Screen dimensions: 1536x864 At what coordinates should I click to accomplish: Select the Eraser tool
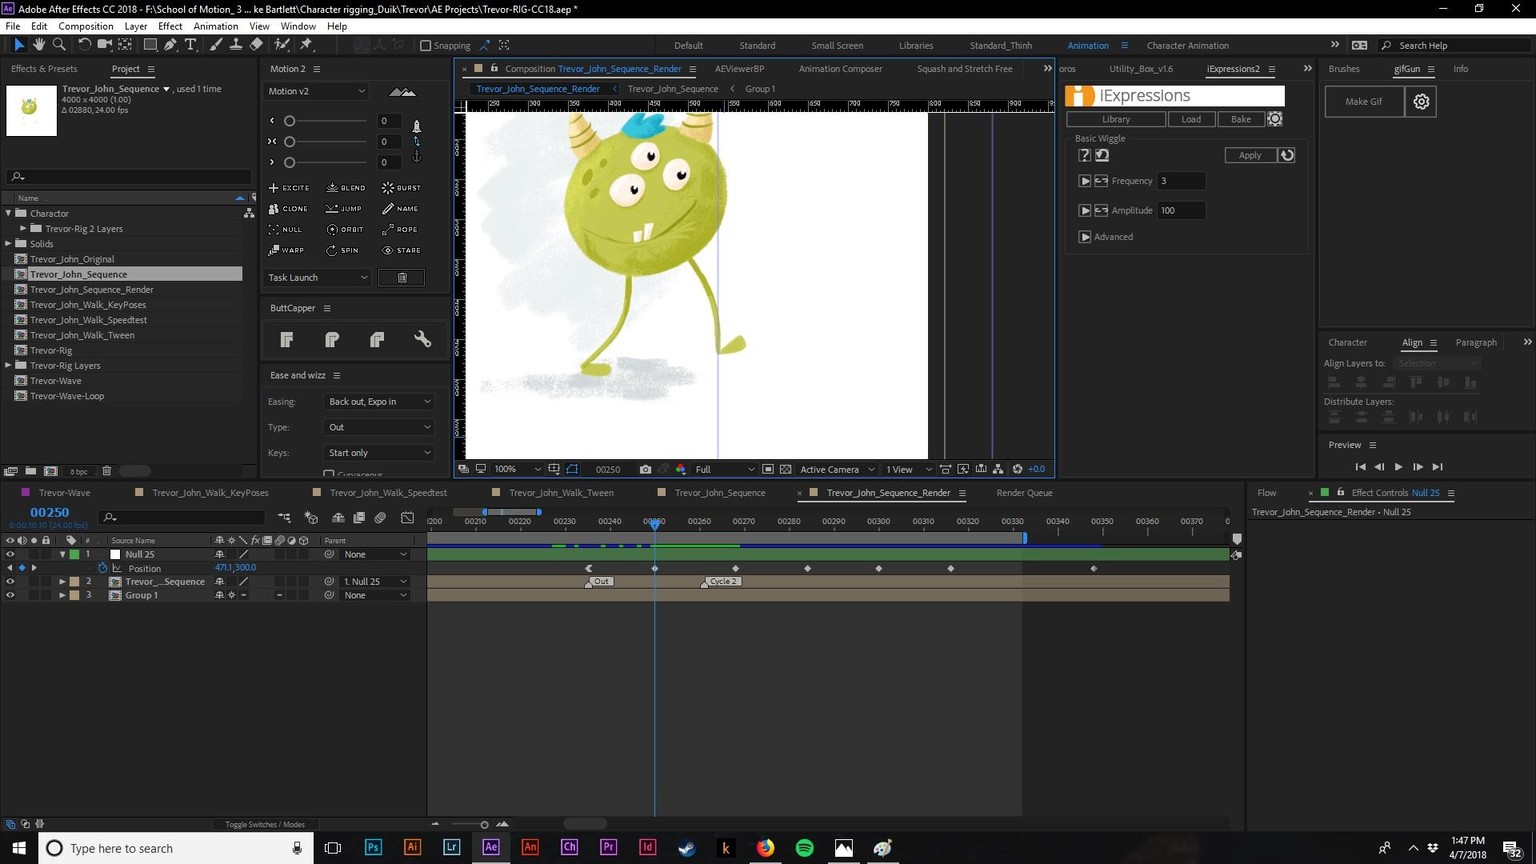point(256,45)
